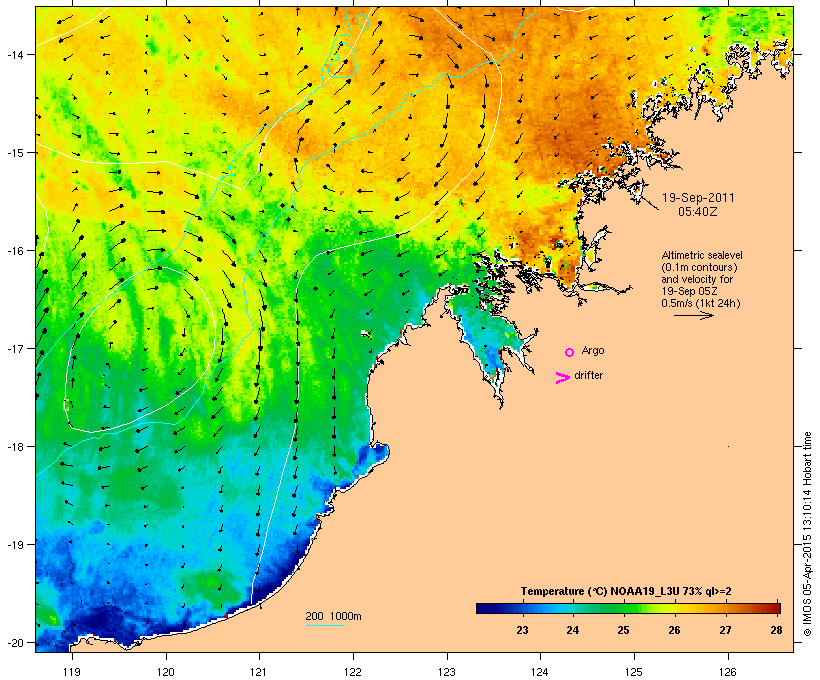Click longitude axis label 121
Viewport: 820px width, 680px height.
pos(259,672)
